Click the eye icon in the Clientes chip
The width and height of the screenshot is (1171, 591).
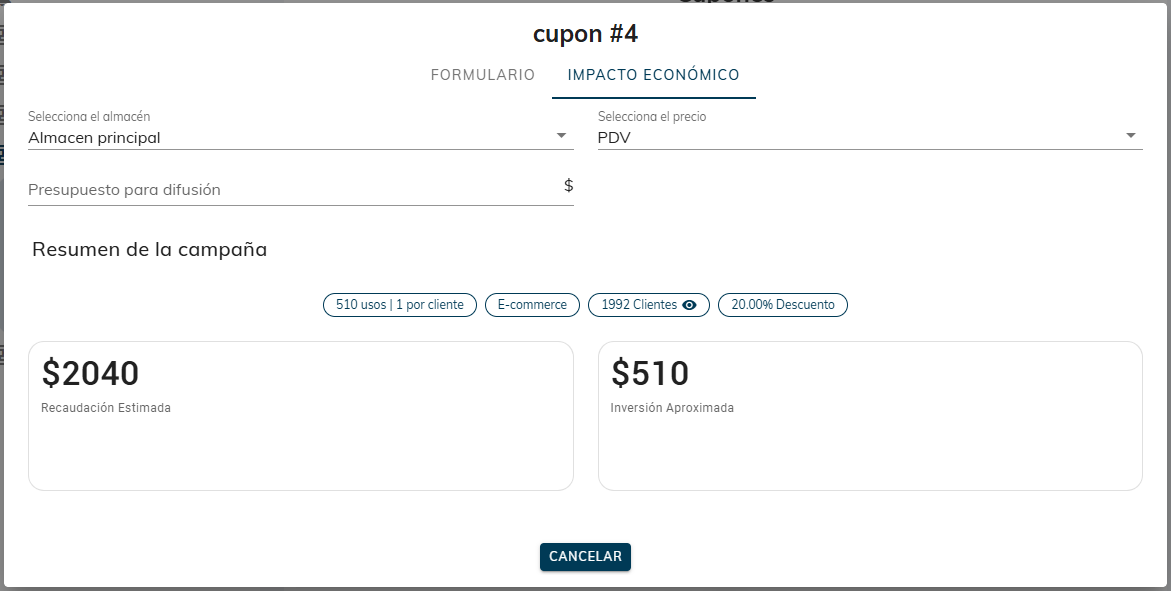click(x=689, y=305)
